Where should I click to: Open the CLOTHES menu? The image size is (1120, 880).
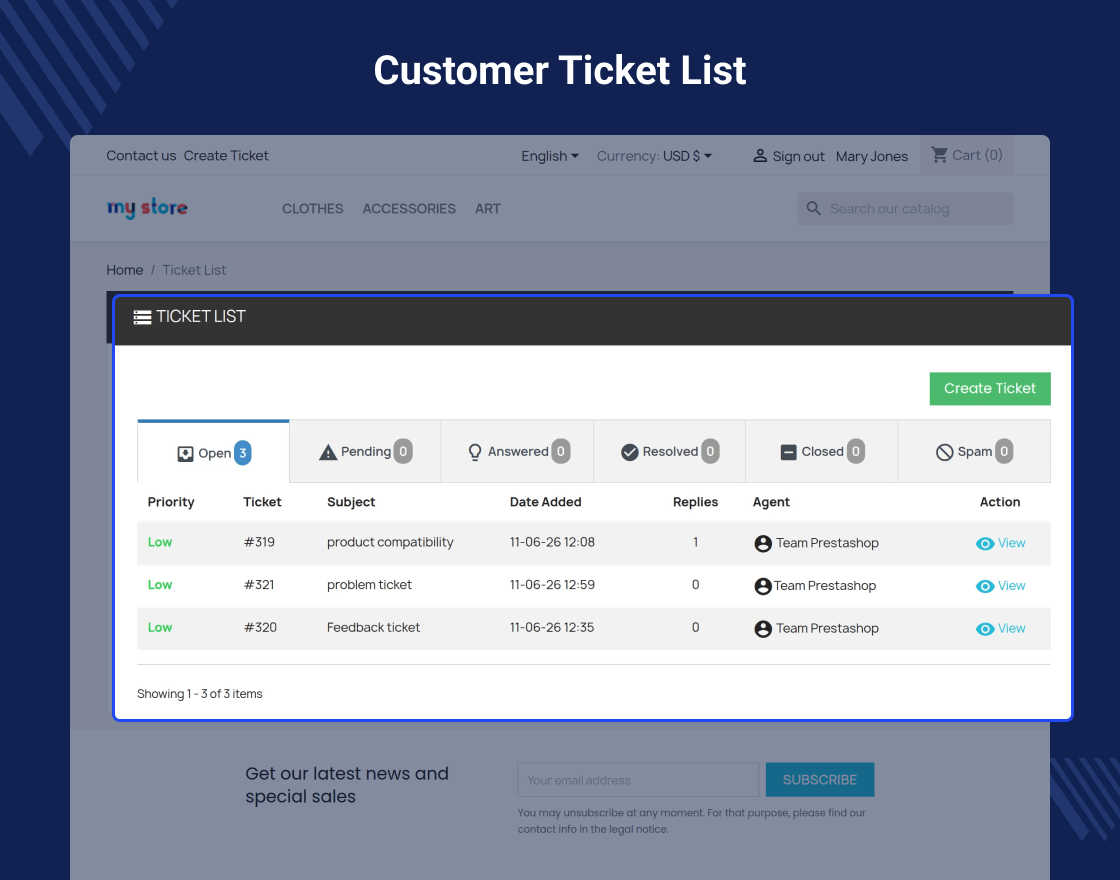click(x=312, y=209)
